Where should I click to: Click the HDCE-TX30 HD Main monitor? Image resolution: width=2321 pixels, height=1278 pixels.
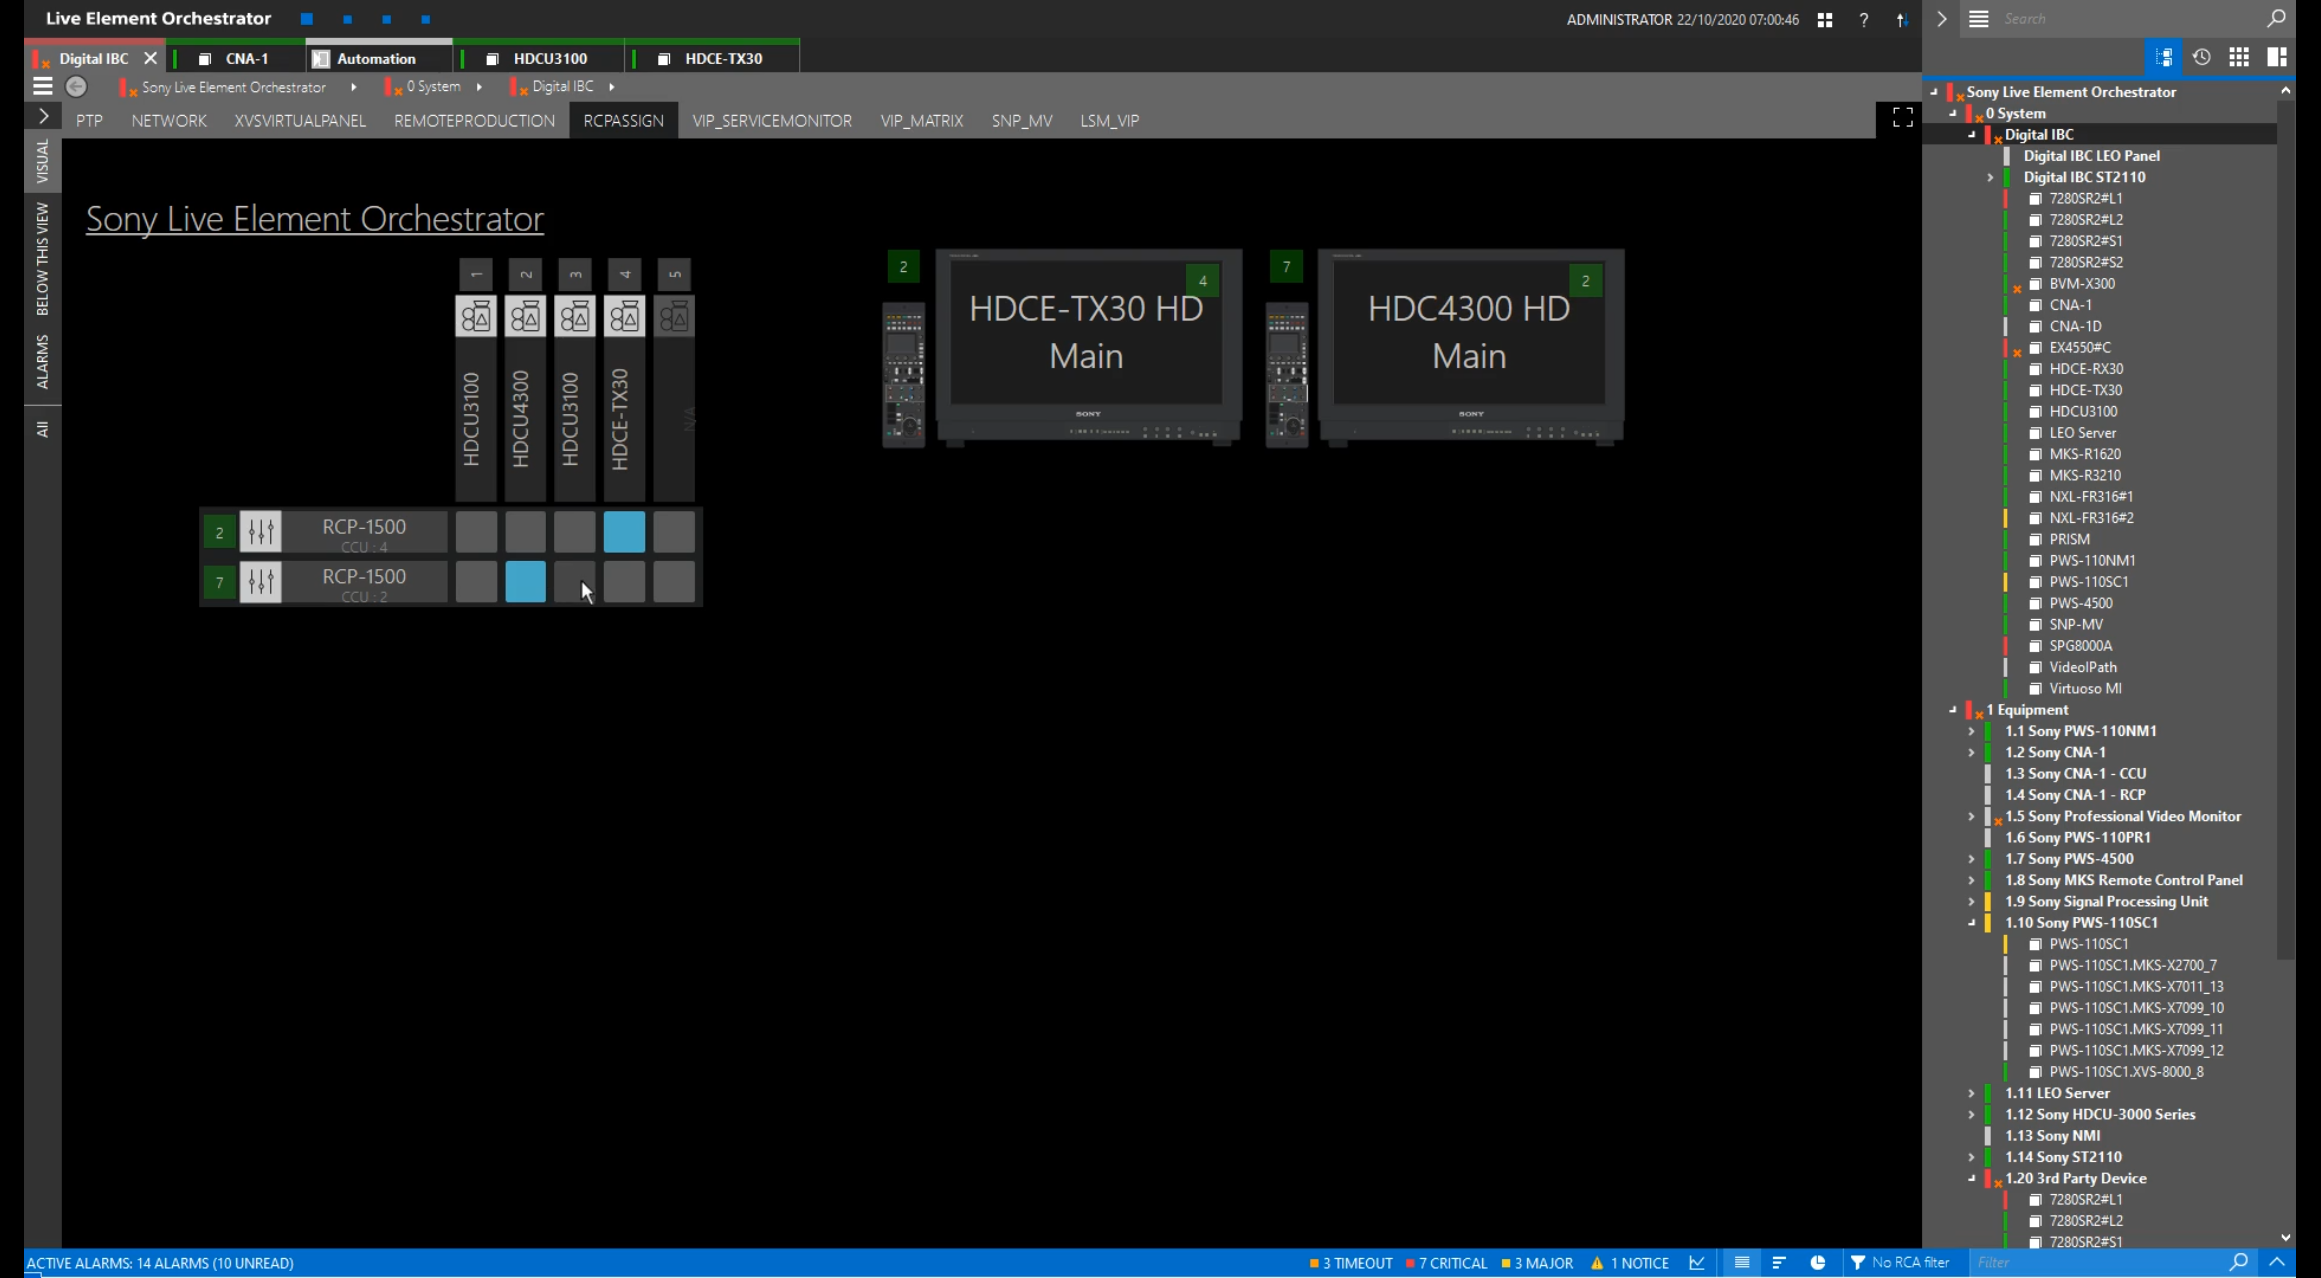click(1088, 346)
